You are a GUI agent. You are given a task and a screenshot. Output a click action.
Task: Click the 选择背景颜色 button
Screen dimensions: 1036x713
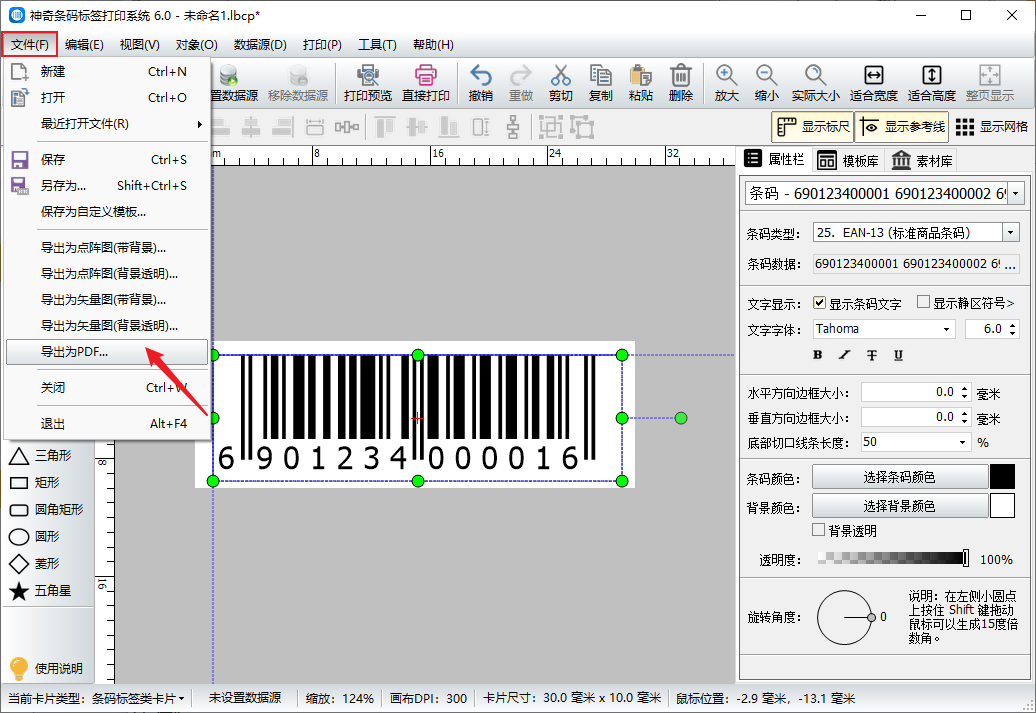899,506
